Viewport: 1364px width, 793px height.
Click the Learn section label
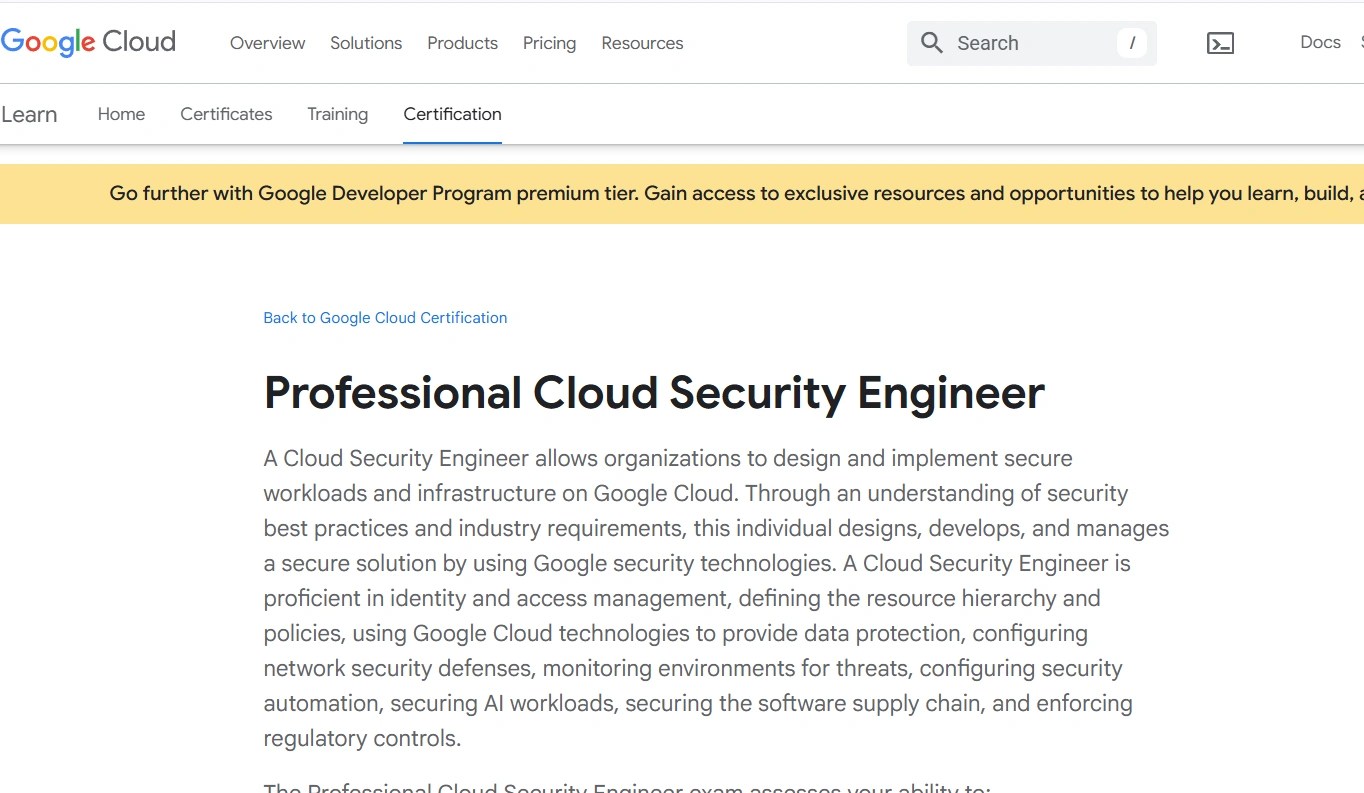click(x=29, y=114)
